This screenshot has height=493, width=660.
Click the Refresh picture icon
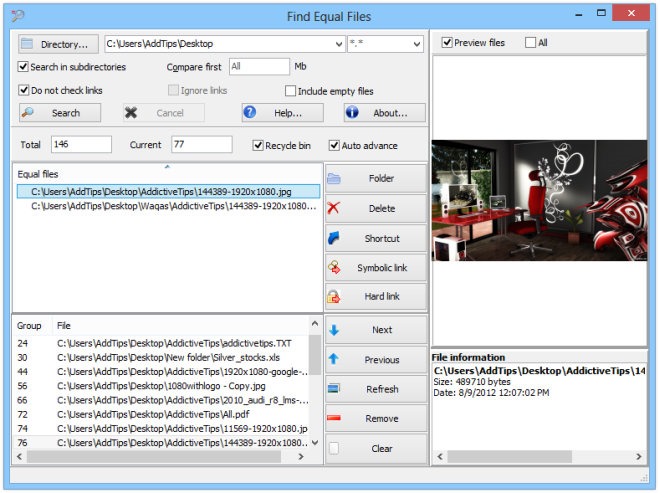[333, 389]
